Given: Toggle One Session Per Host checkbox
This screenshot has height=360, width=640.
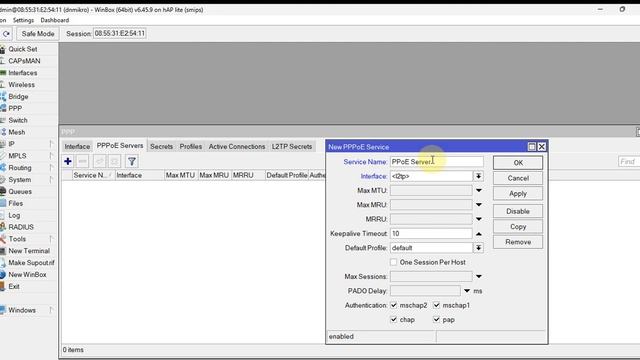Looking at the screenshot, I should point(393,262).
